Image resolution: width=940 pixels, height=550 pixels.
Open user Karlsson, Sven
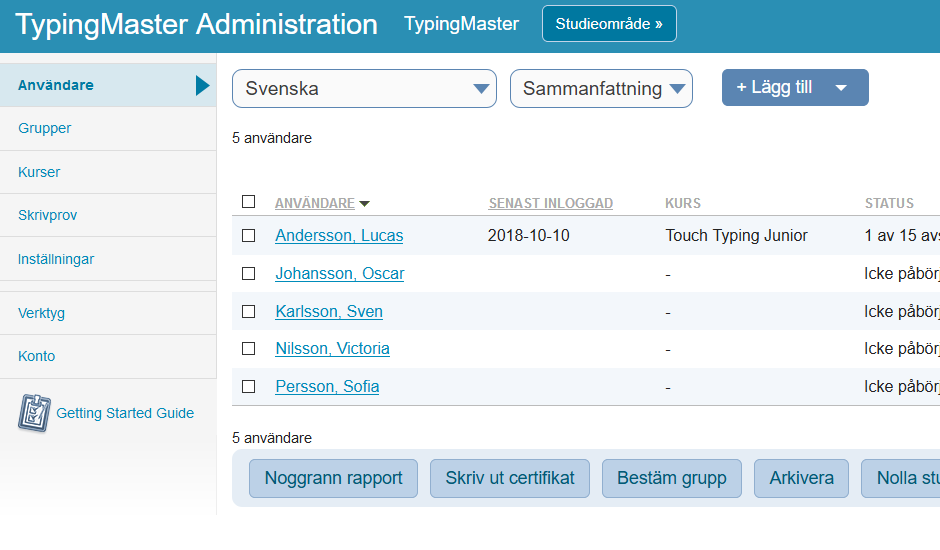click(329, 311)
